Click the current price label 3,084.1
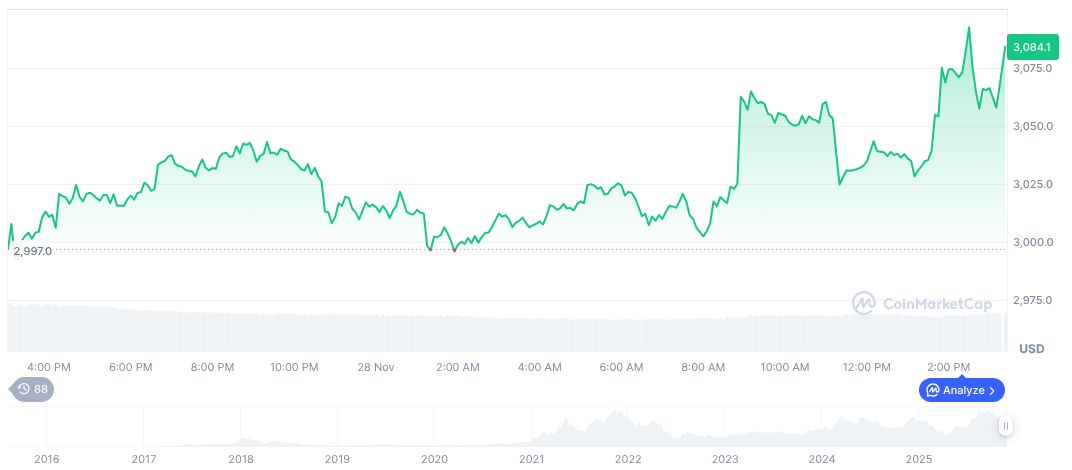The width and height of the screenshot is (1072, 470). click(1031, 47)
